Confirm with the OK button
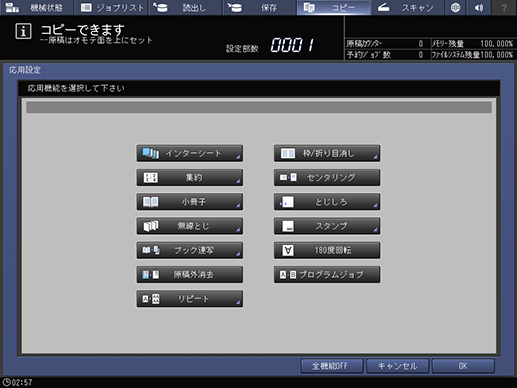The height and width of the screenshot is (388, 517). pyautogui.click(x=463, y=366)
